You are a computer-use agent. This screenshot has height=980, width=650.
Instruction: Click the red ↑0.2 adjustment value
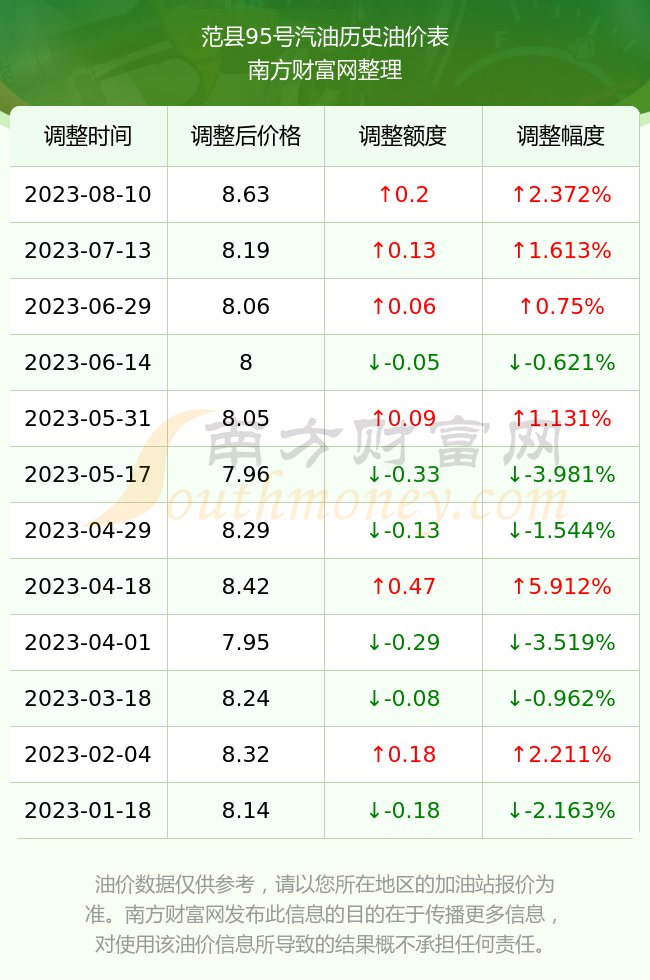click(x=403, y=194)
